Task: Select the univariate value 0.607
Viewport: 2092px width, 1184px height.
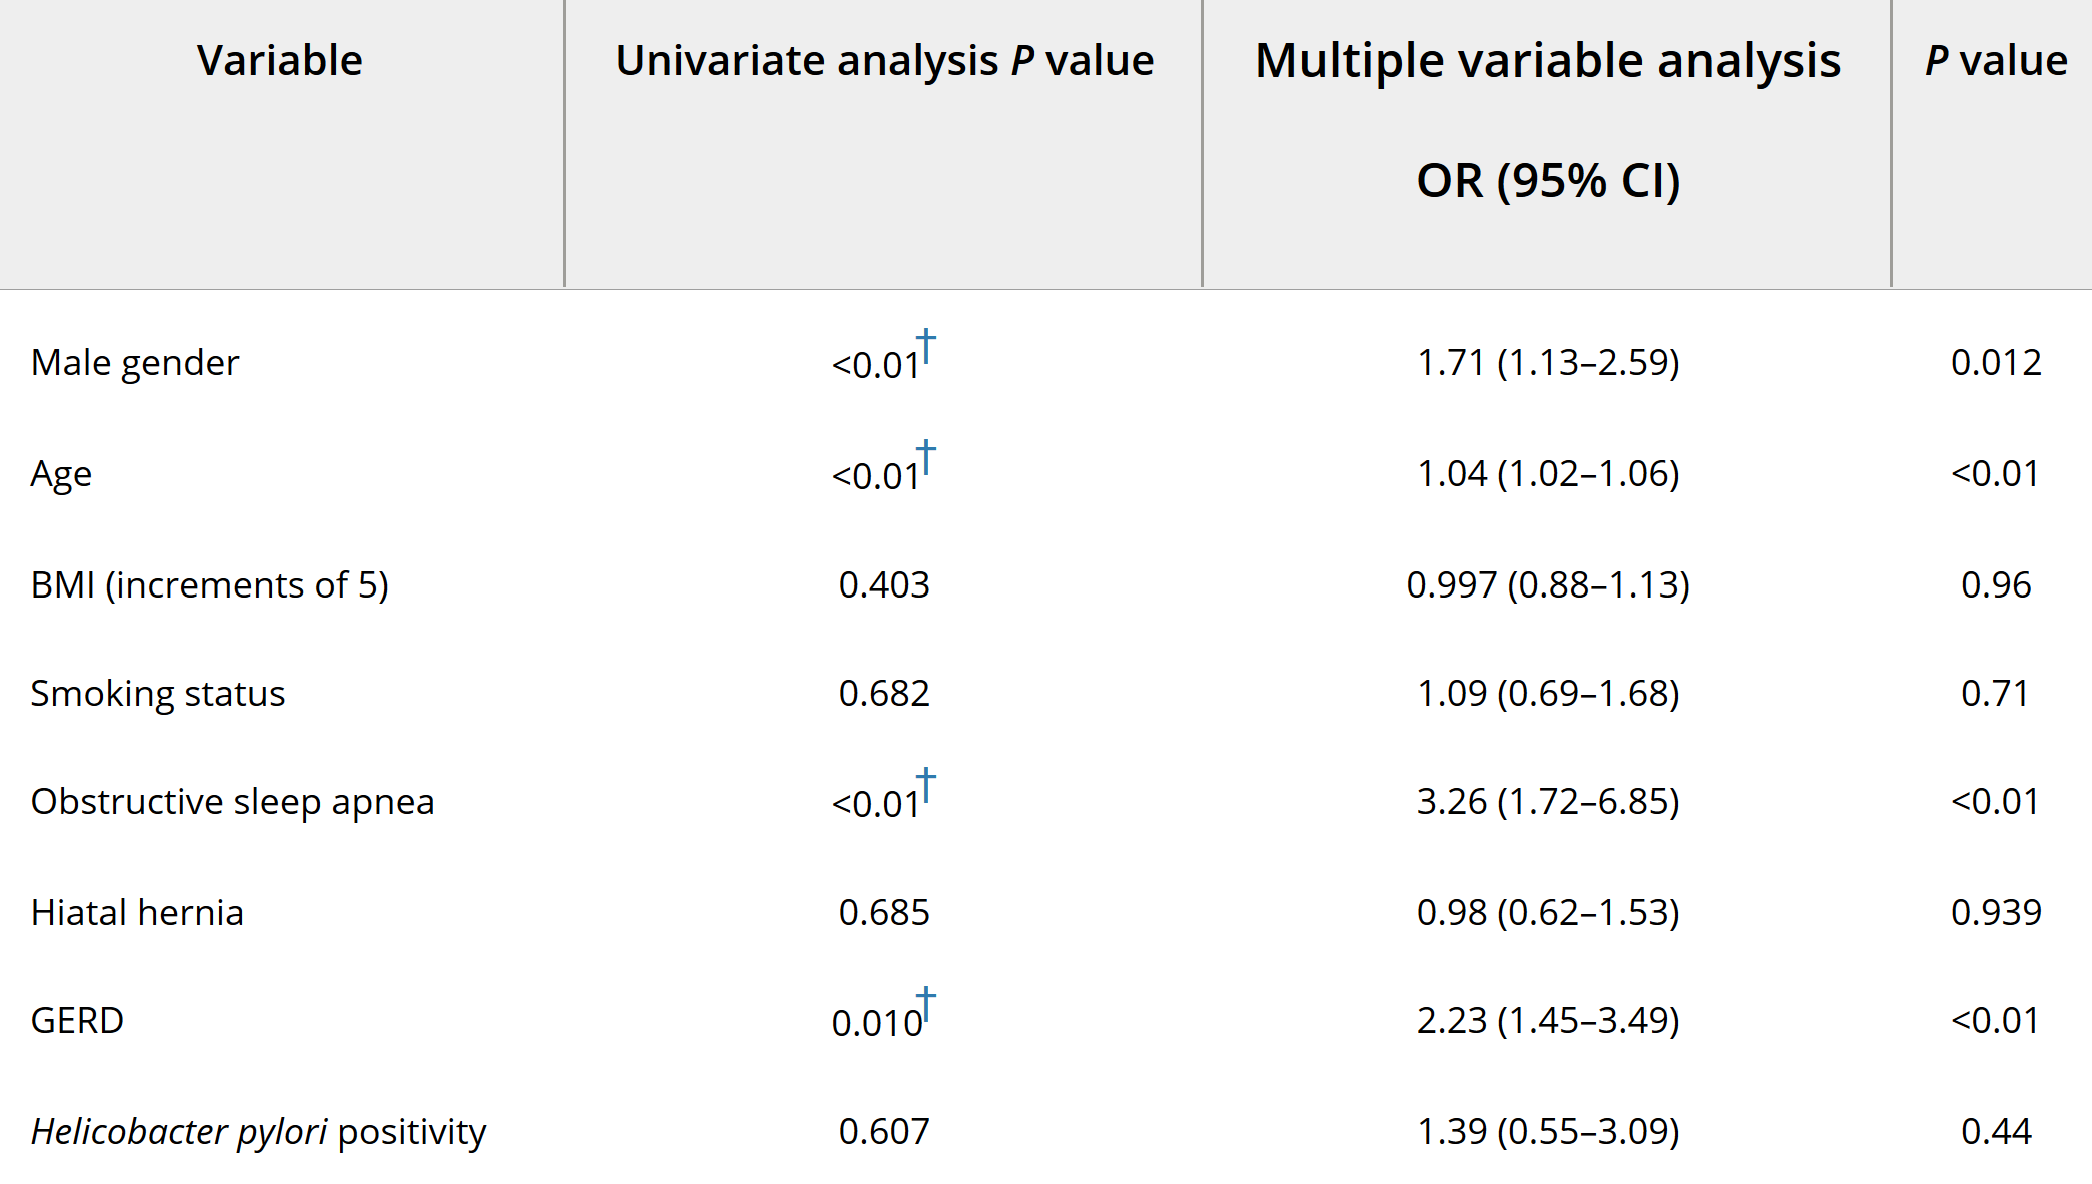Action: coord(884,1132)
